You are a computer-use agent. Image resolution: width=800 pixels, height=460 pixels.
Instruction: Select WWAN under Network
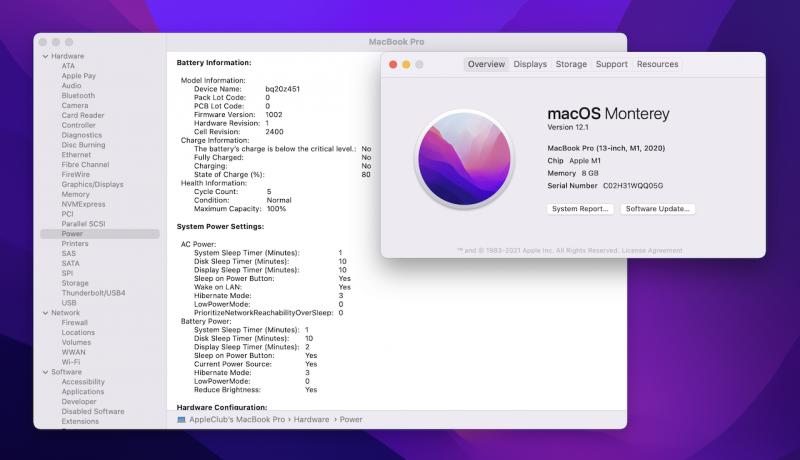(x=73, y=352)
